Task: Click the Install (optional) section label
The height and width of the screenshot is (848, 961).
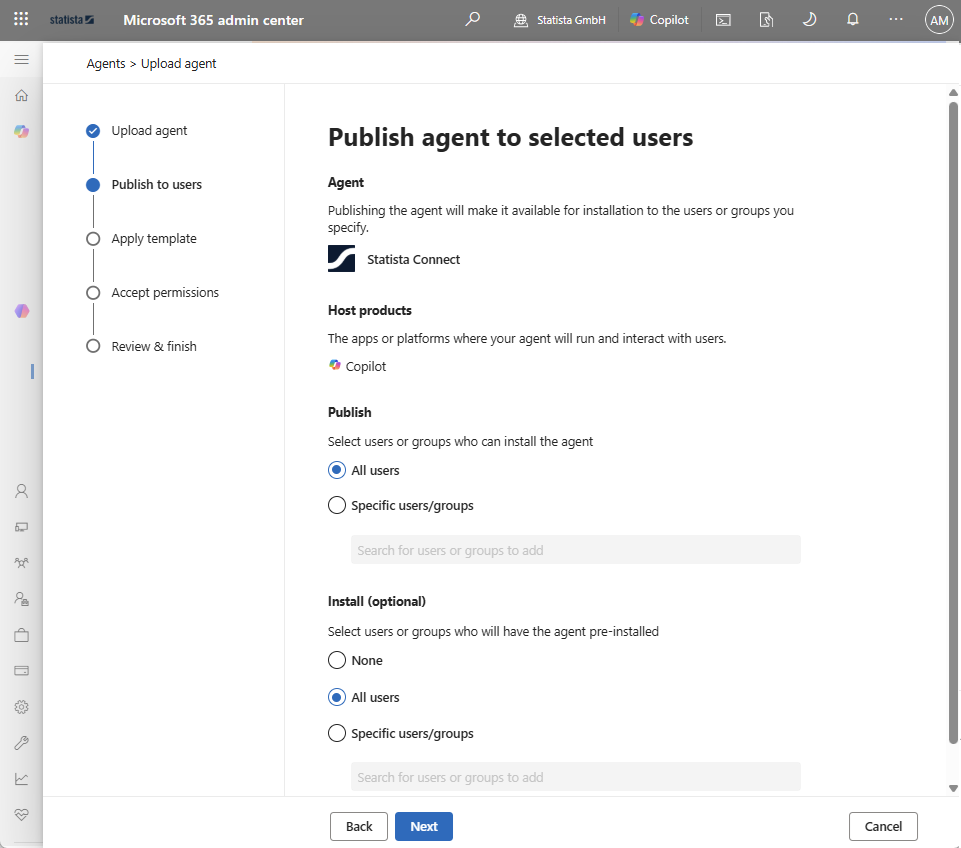Action: point(377,601)
